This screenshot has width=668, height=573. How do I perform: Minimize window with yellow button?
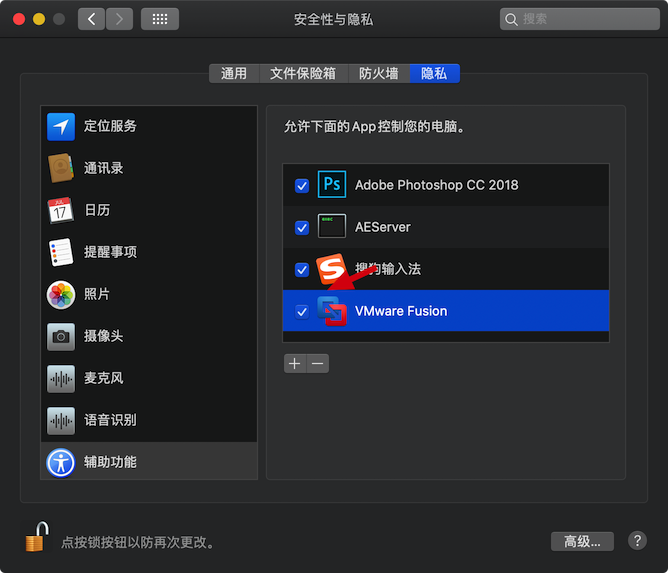[39, 19]
